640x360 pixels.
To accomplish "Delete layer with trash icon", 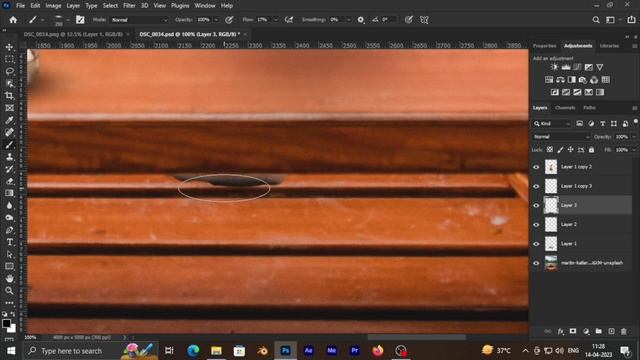I will 624,331.
